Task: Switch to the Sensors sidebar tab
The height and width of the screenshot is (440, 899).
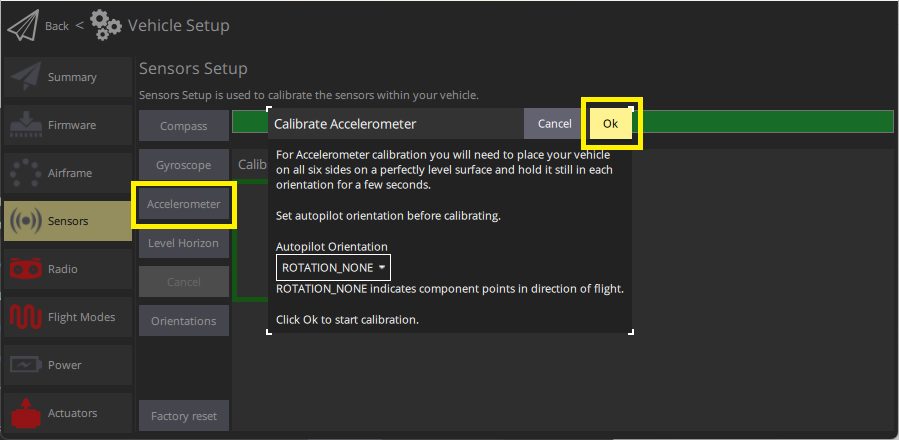Action: 67,221
